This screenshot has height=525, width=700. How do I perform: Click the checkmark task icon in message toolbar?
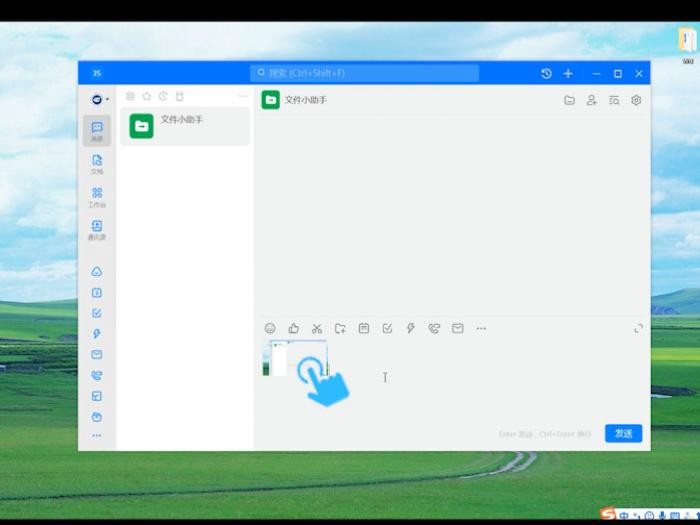[x=387, y=329]
